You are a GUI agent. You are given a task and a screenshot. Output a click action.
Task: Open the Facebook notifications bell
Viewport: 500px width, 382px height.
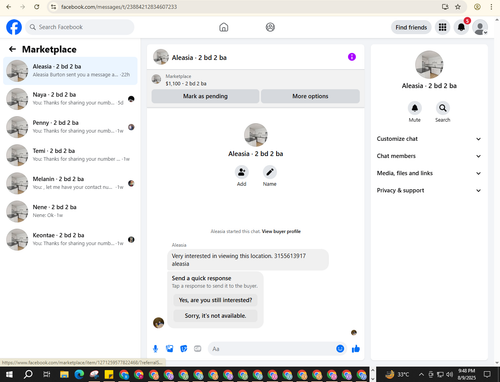(x=461, y=27)
